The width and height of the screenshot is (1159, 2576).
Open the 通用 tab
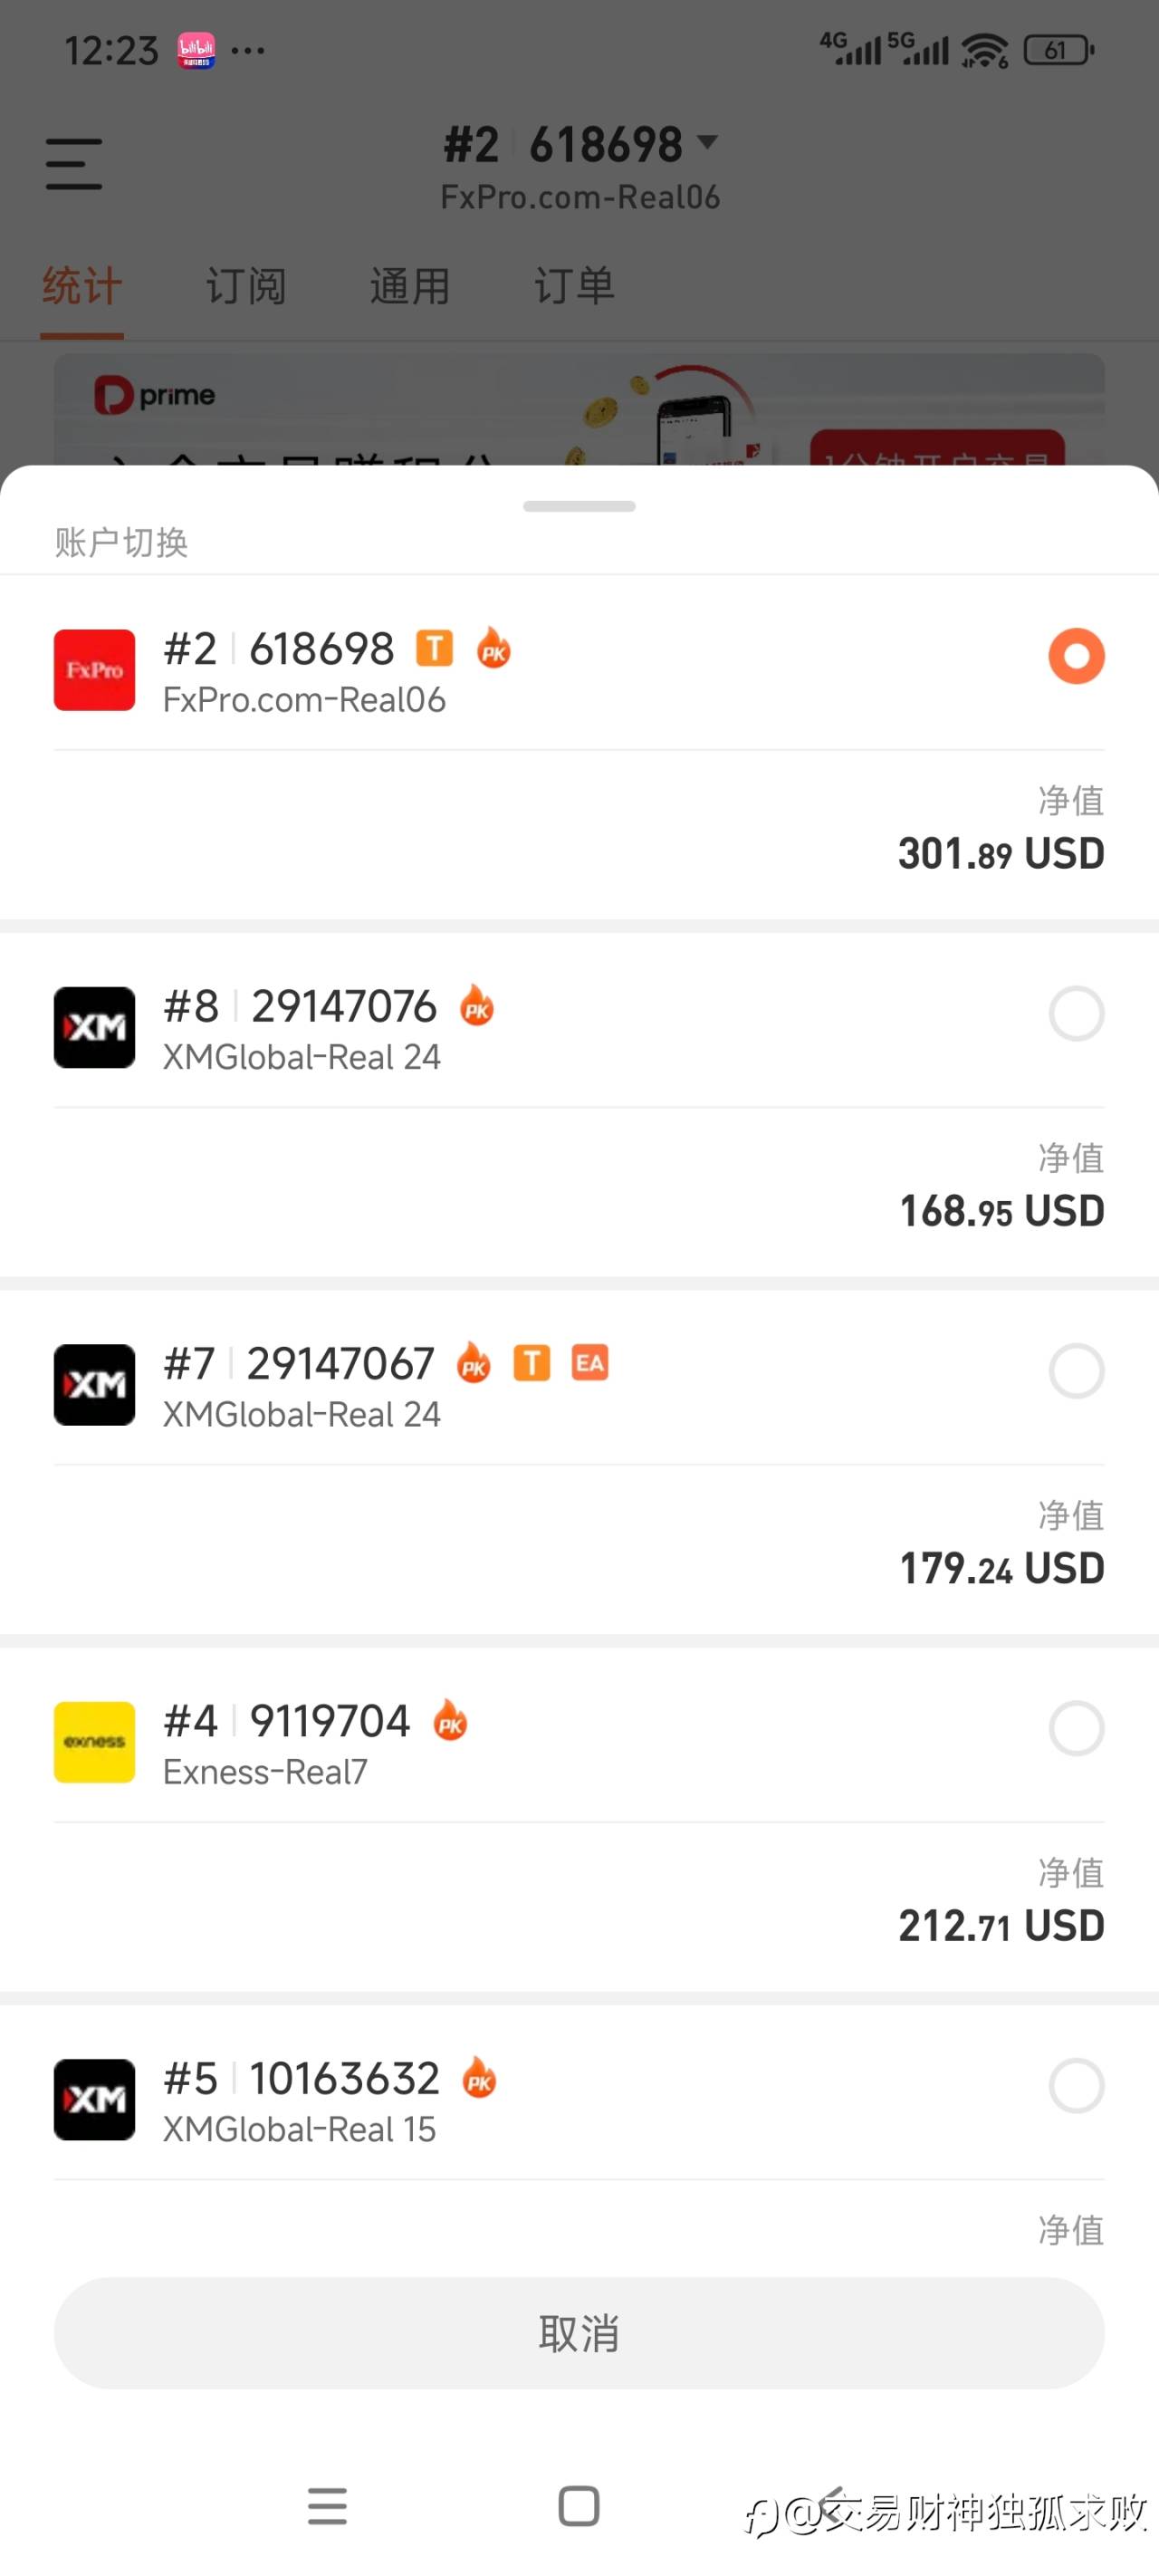410,286
